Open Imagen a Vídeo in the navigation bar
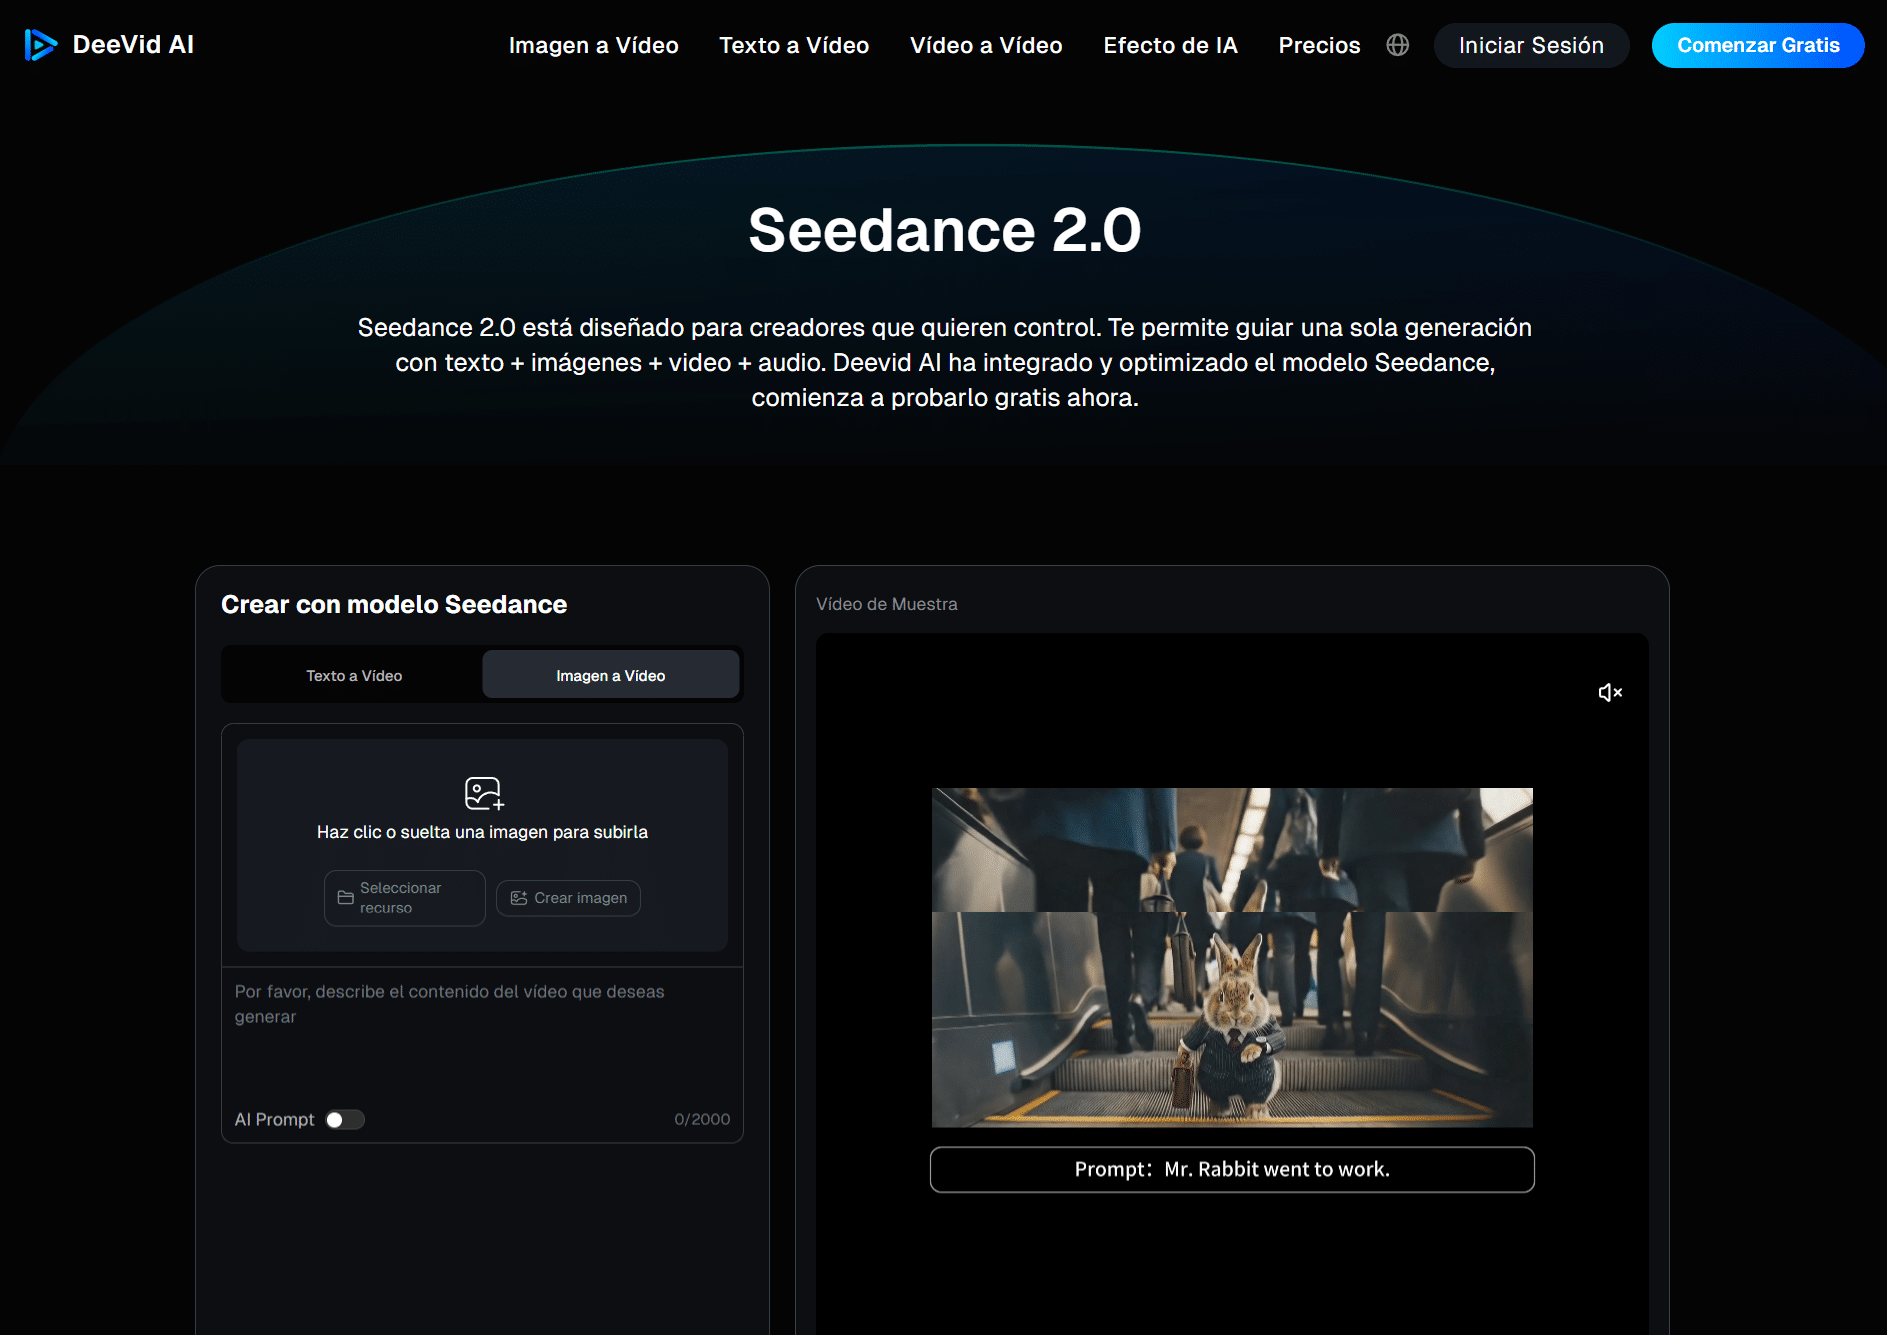1887x1335 pixels. 593,45
